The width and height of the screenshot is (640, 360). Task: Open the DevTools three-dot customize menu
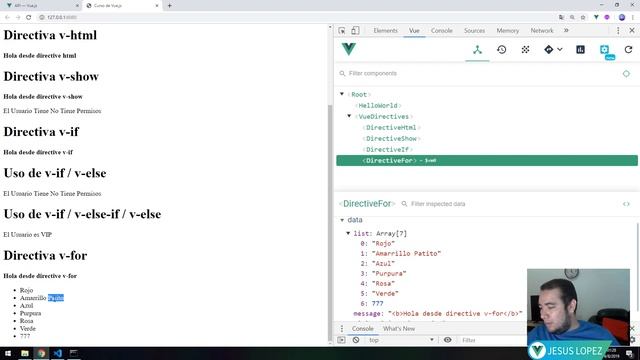(x=618, y=31)
